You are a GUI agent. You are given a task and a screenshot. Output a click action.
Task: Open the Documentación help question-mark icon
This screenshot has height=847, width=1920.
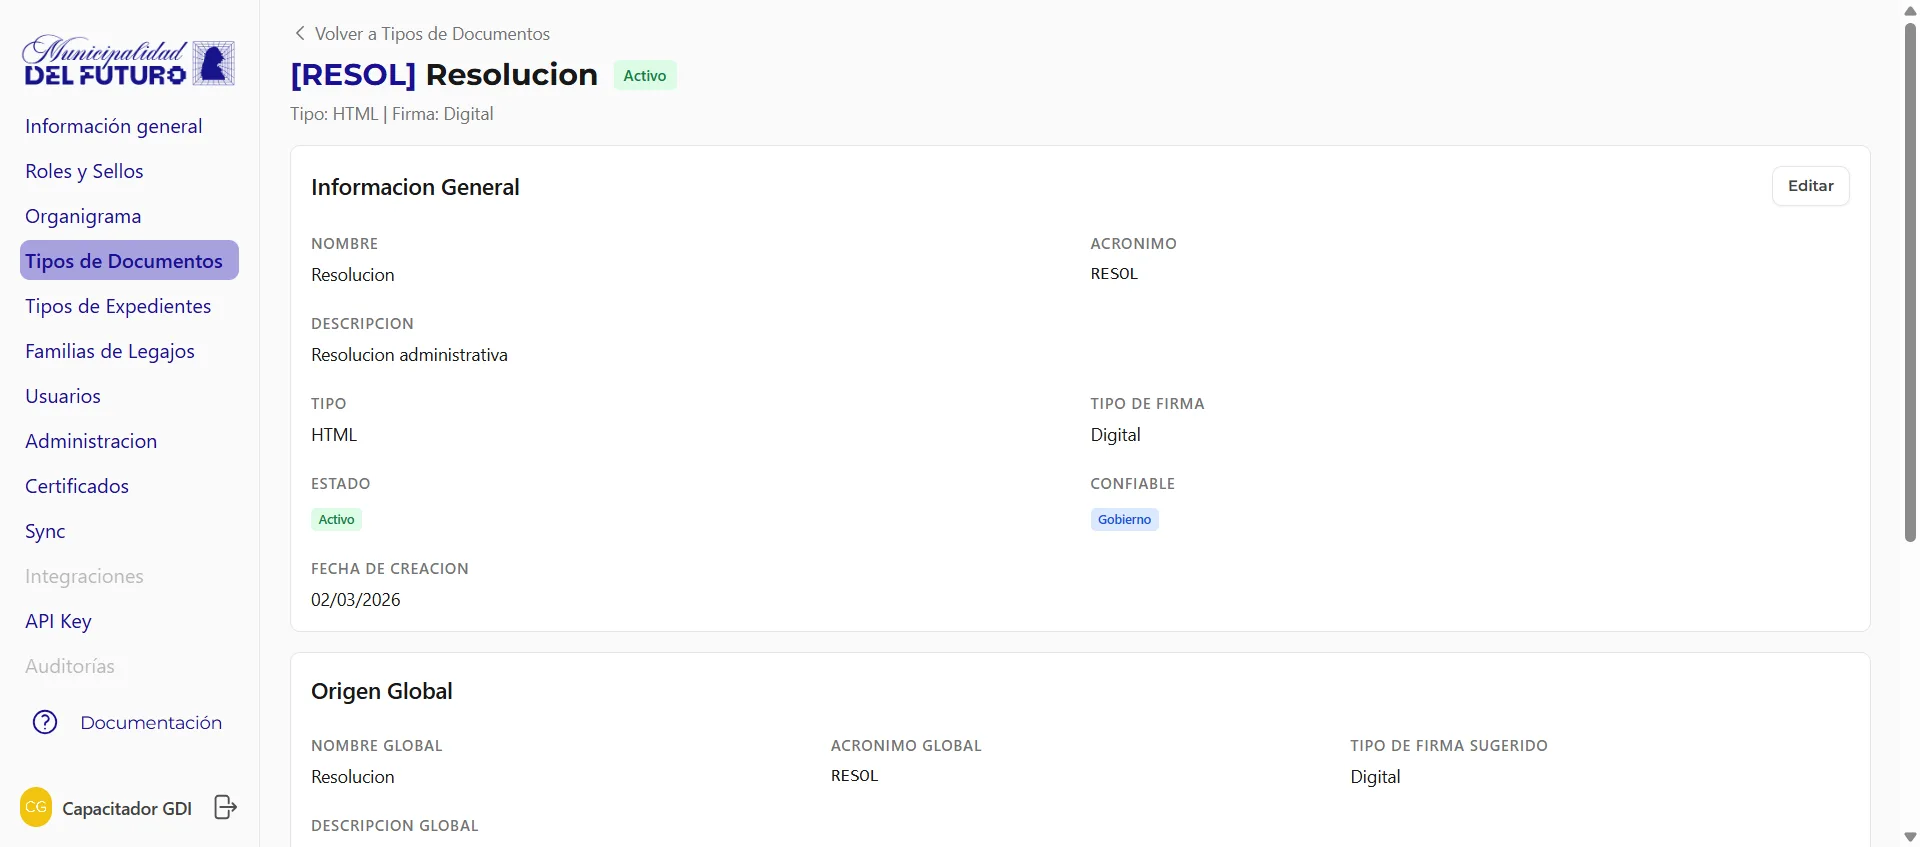[x=45, y=722]
